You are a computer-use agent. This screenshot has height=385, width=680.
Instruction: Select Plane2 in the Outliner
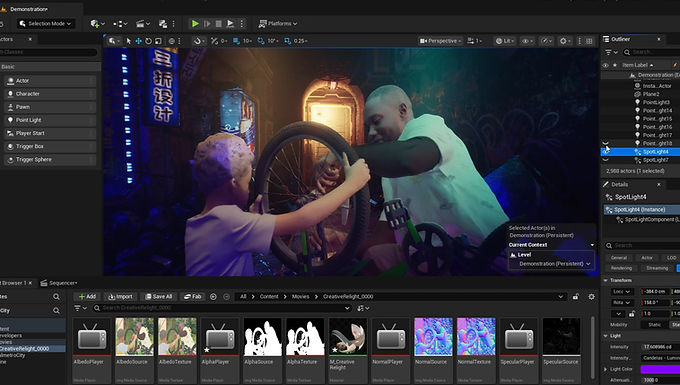pos(651,94)
